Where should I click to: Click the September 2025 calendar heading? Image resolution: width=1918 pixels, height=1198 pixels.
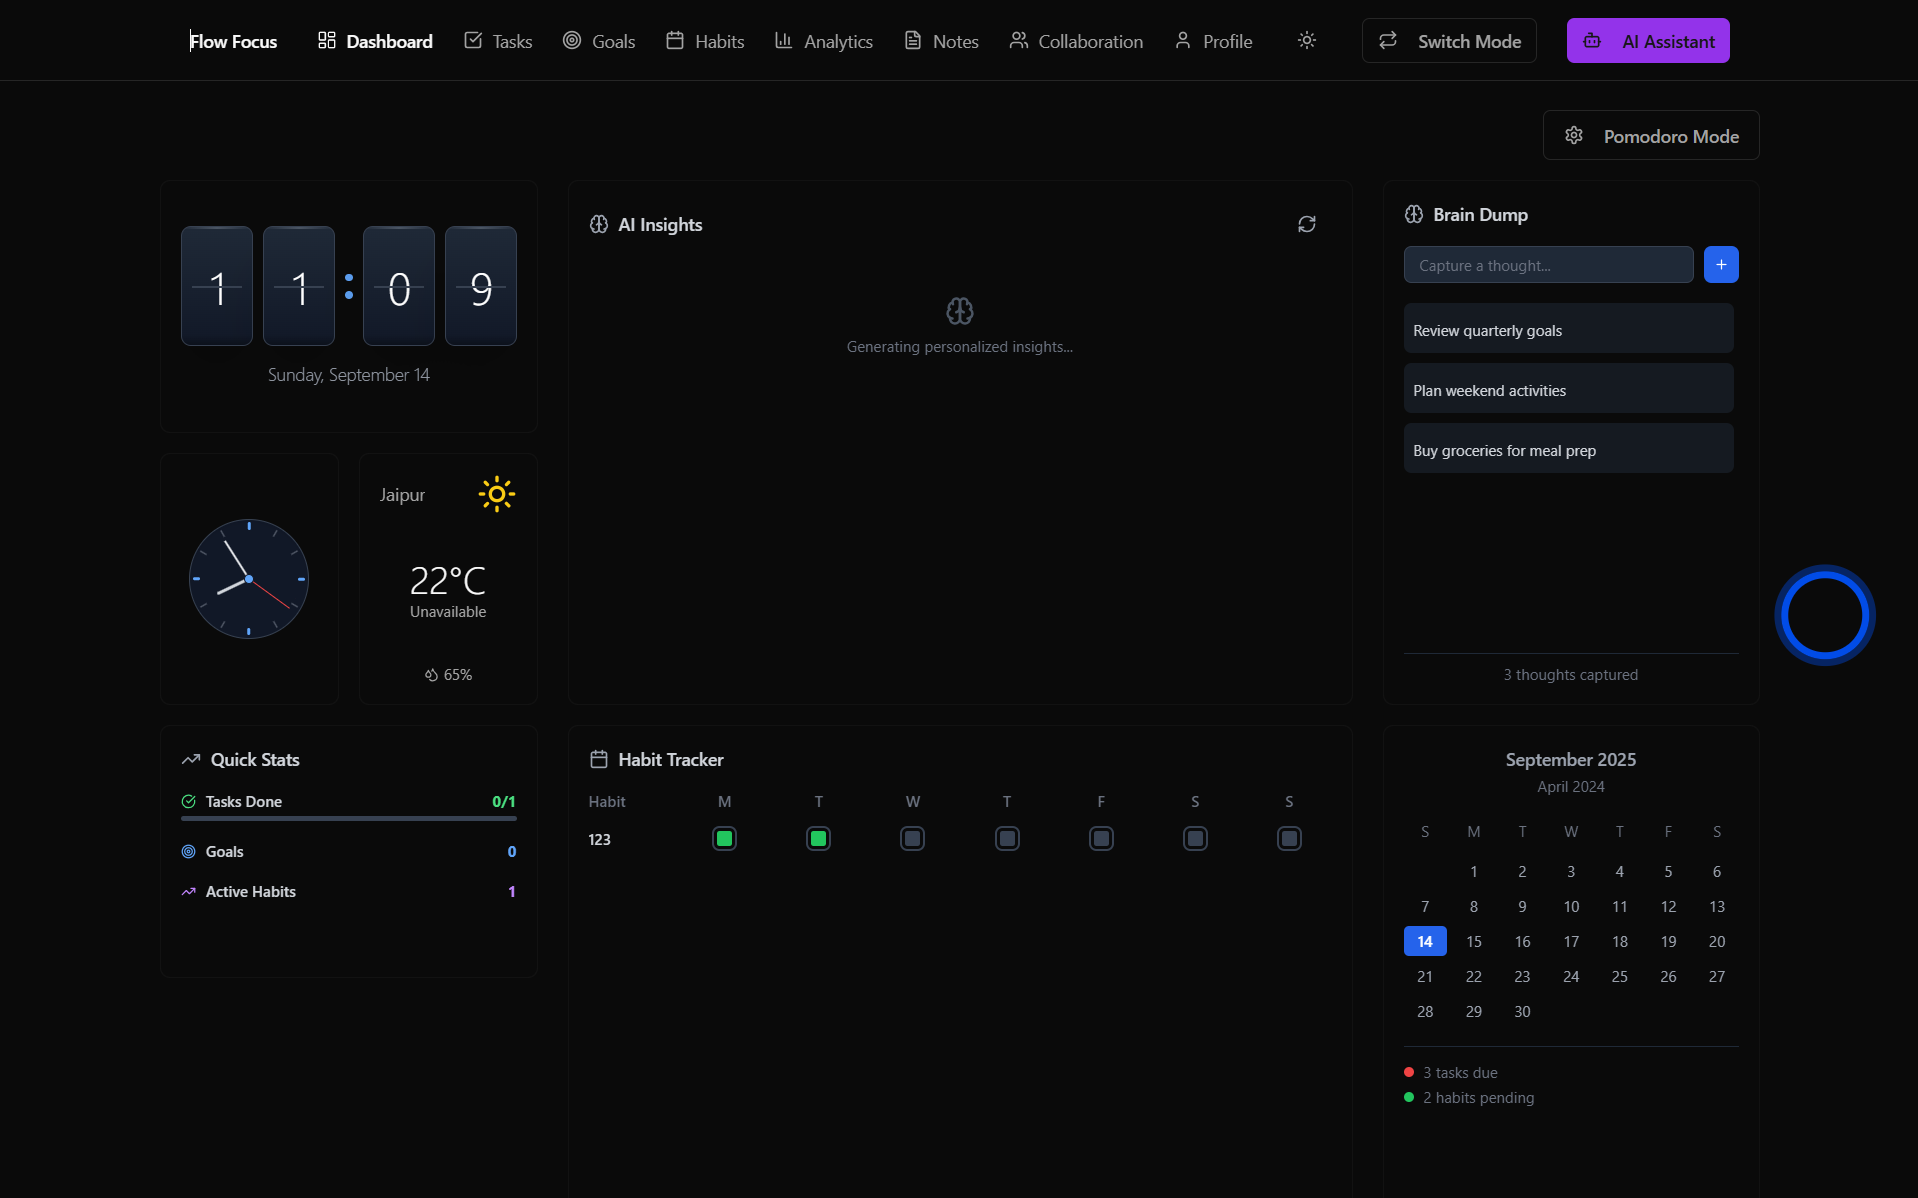coord(1570,760)
